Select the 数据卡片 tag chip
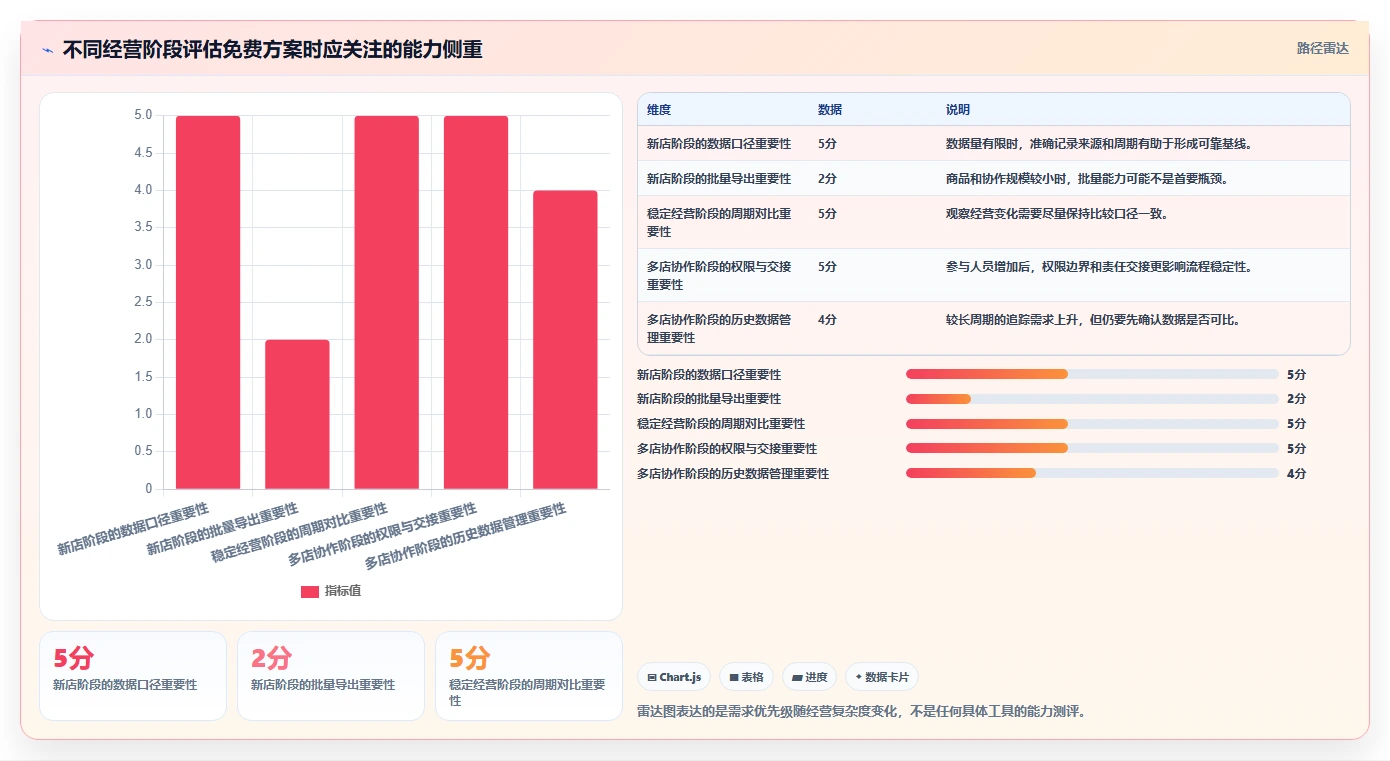This screenshot has width=1390, height=761. pyautogui.click(x=882, y=677)
